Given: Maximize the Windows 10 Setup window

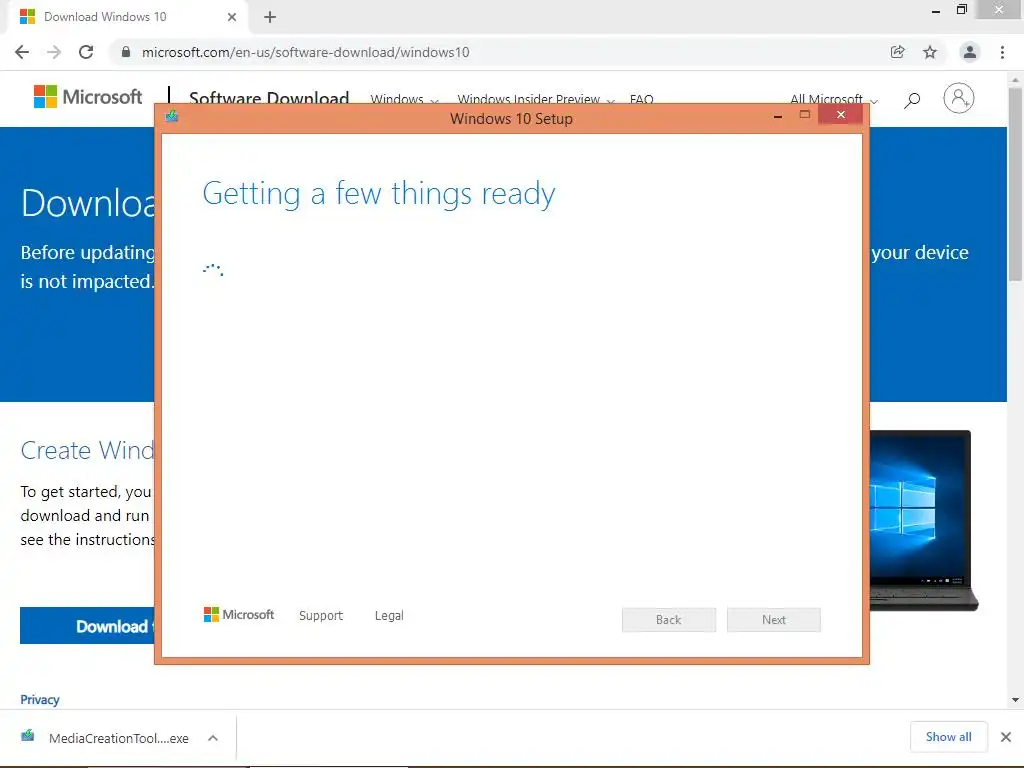Looking at the screenshot, I should 805,116.
